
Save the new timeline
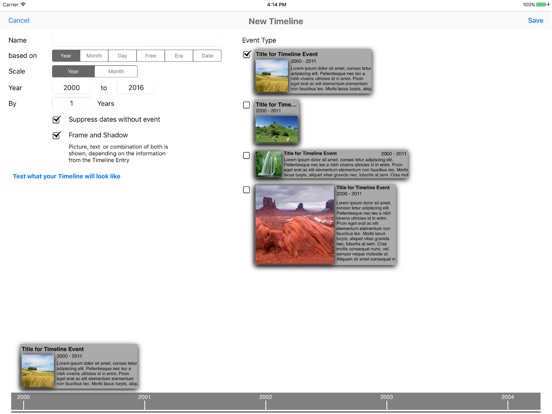point(535,20)
